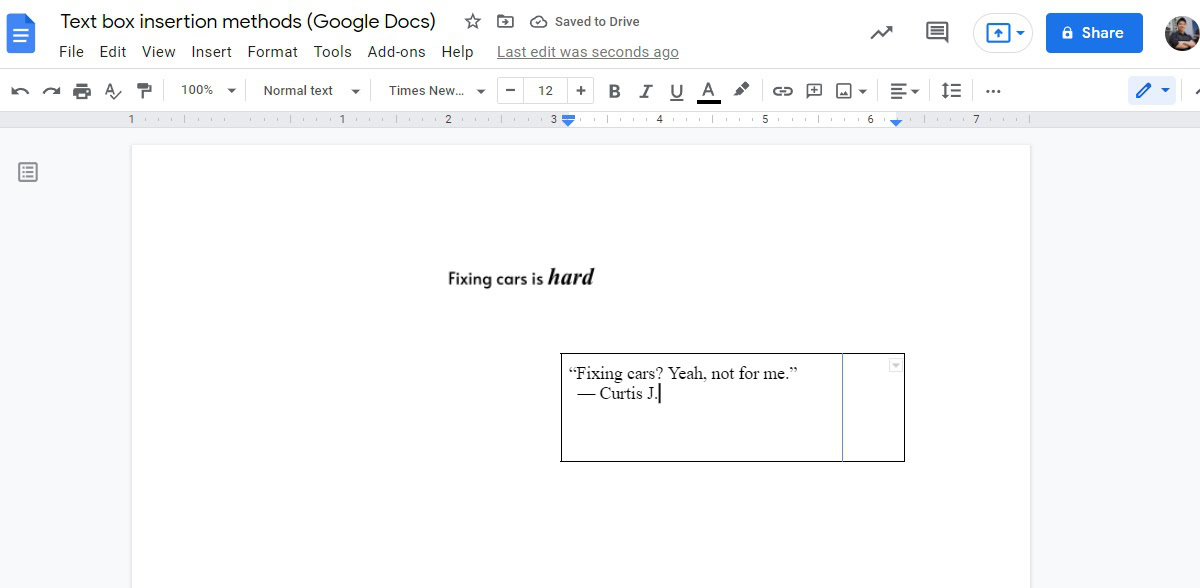The height and width of the screenshot is (588, 1200).
Task: Open the Insert menu
Action: 211,52
